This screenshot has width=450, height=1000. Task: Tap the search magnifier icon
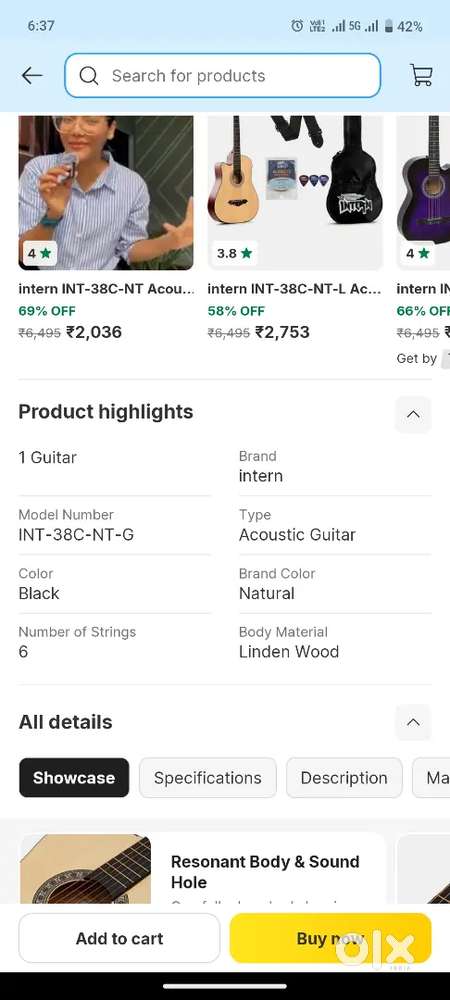pos(89,76)
